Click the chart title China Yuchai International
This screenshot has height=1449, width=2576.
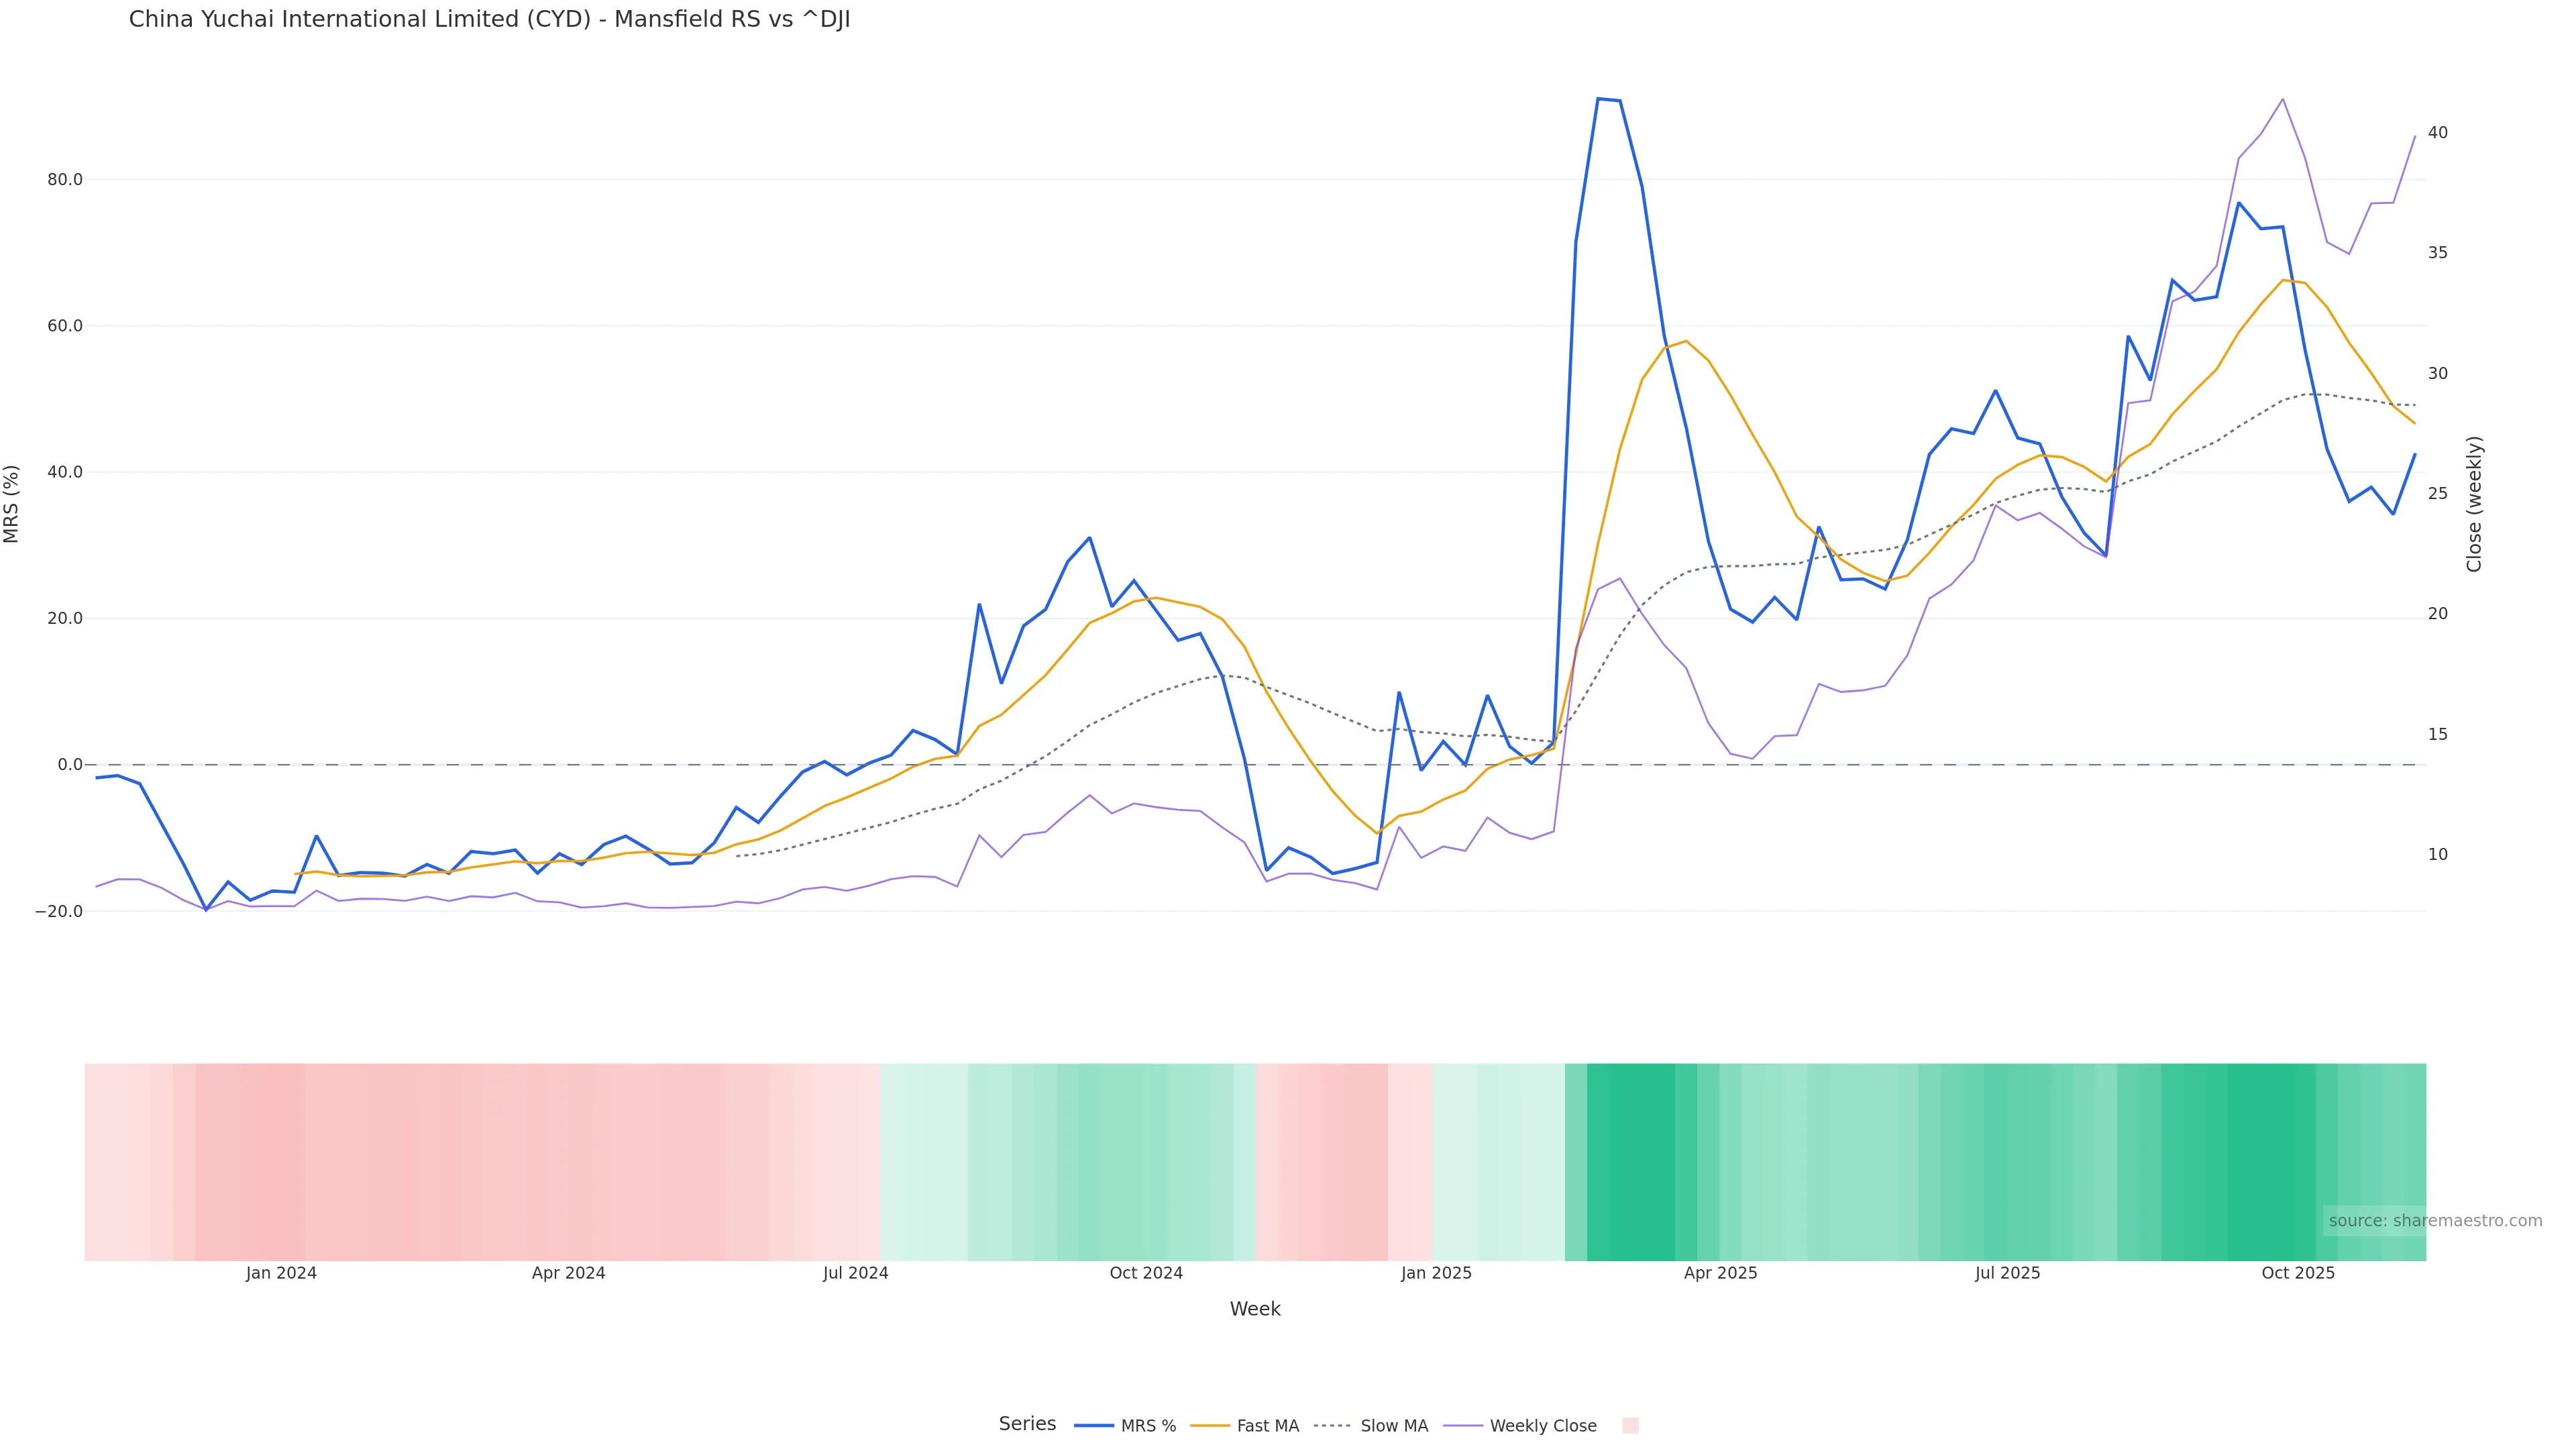[489, 19]
